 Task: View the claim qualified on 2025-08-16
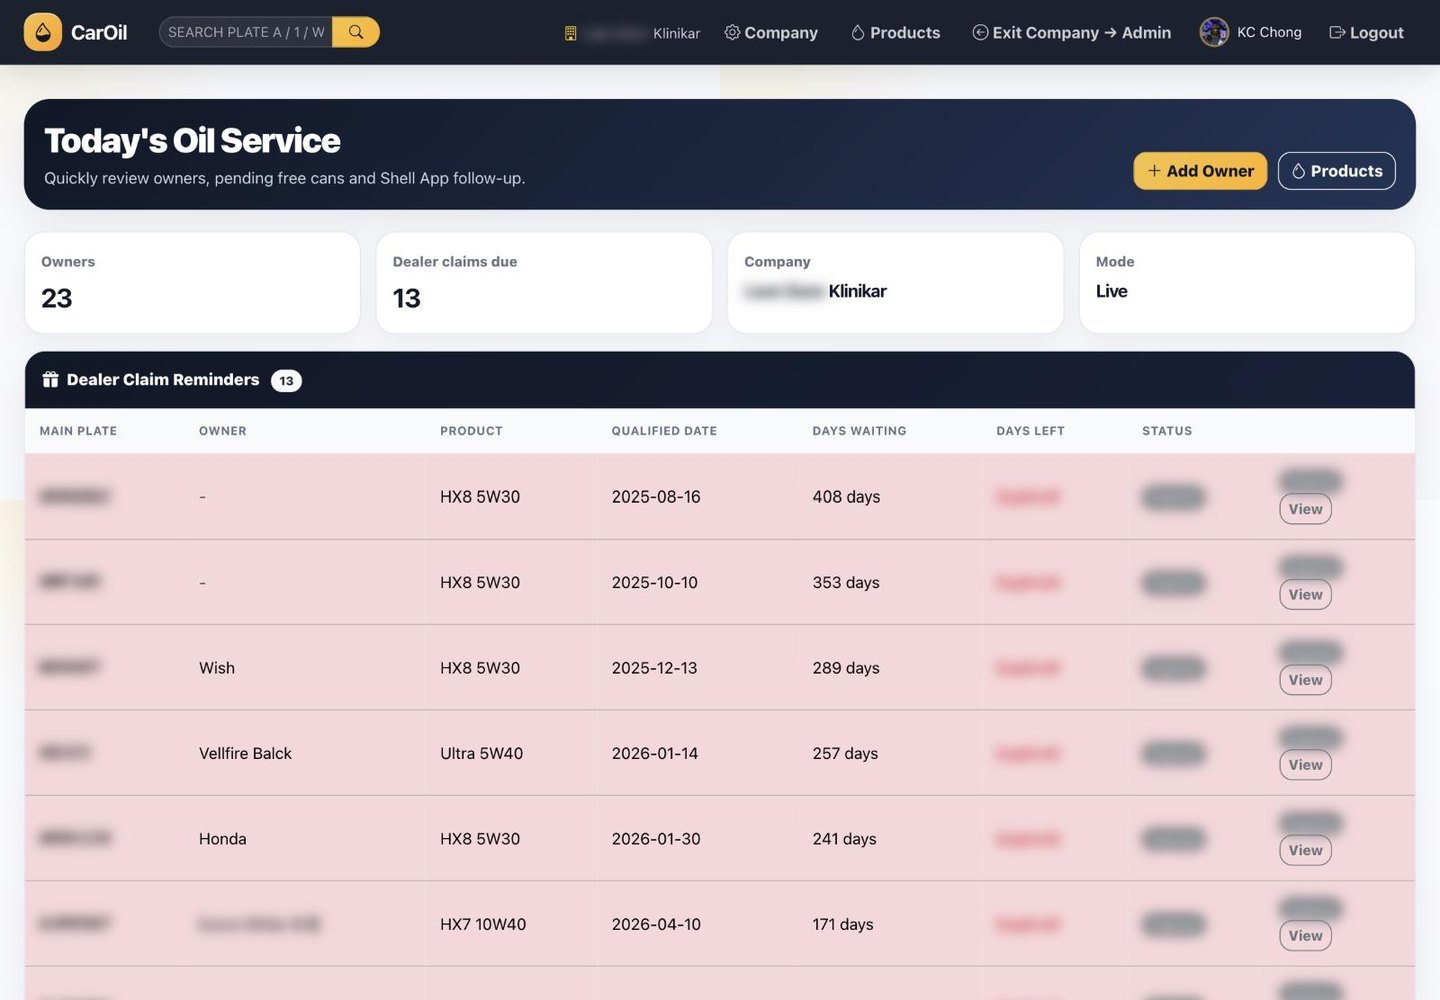tap(1305, 509)
